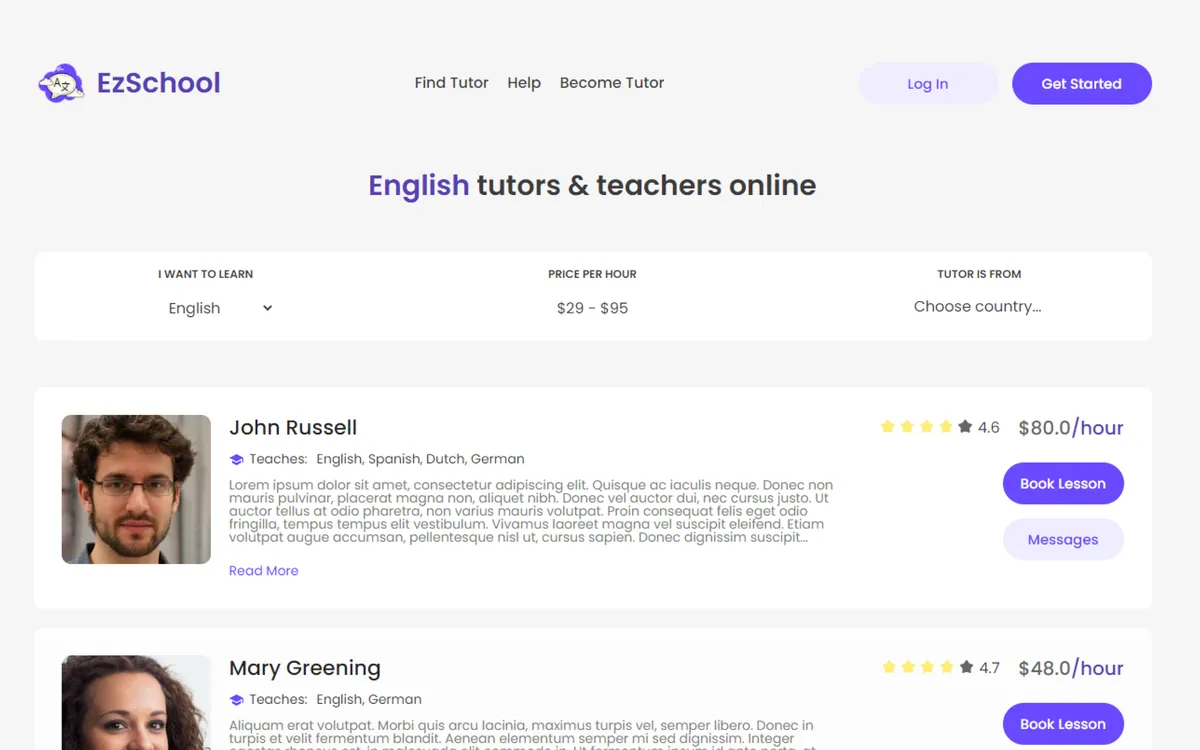Open the Choose country selector
1200x750 pixels.
977,307
